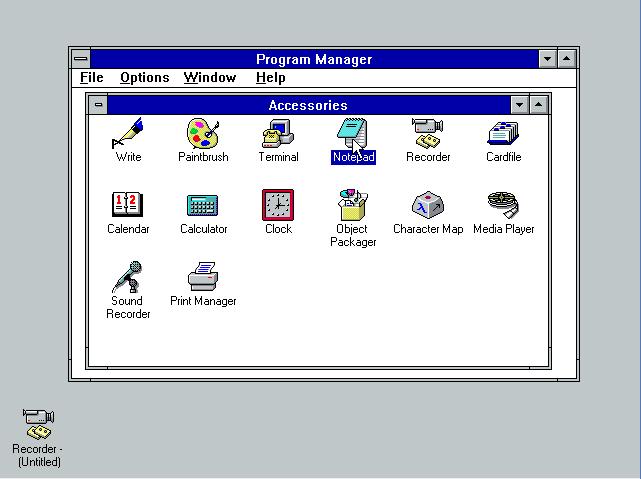Viewport: 641px width, 479px height.
Task: Click the Print Manager label text
Action: point(203,301)
